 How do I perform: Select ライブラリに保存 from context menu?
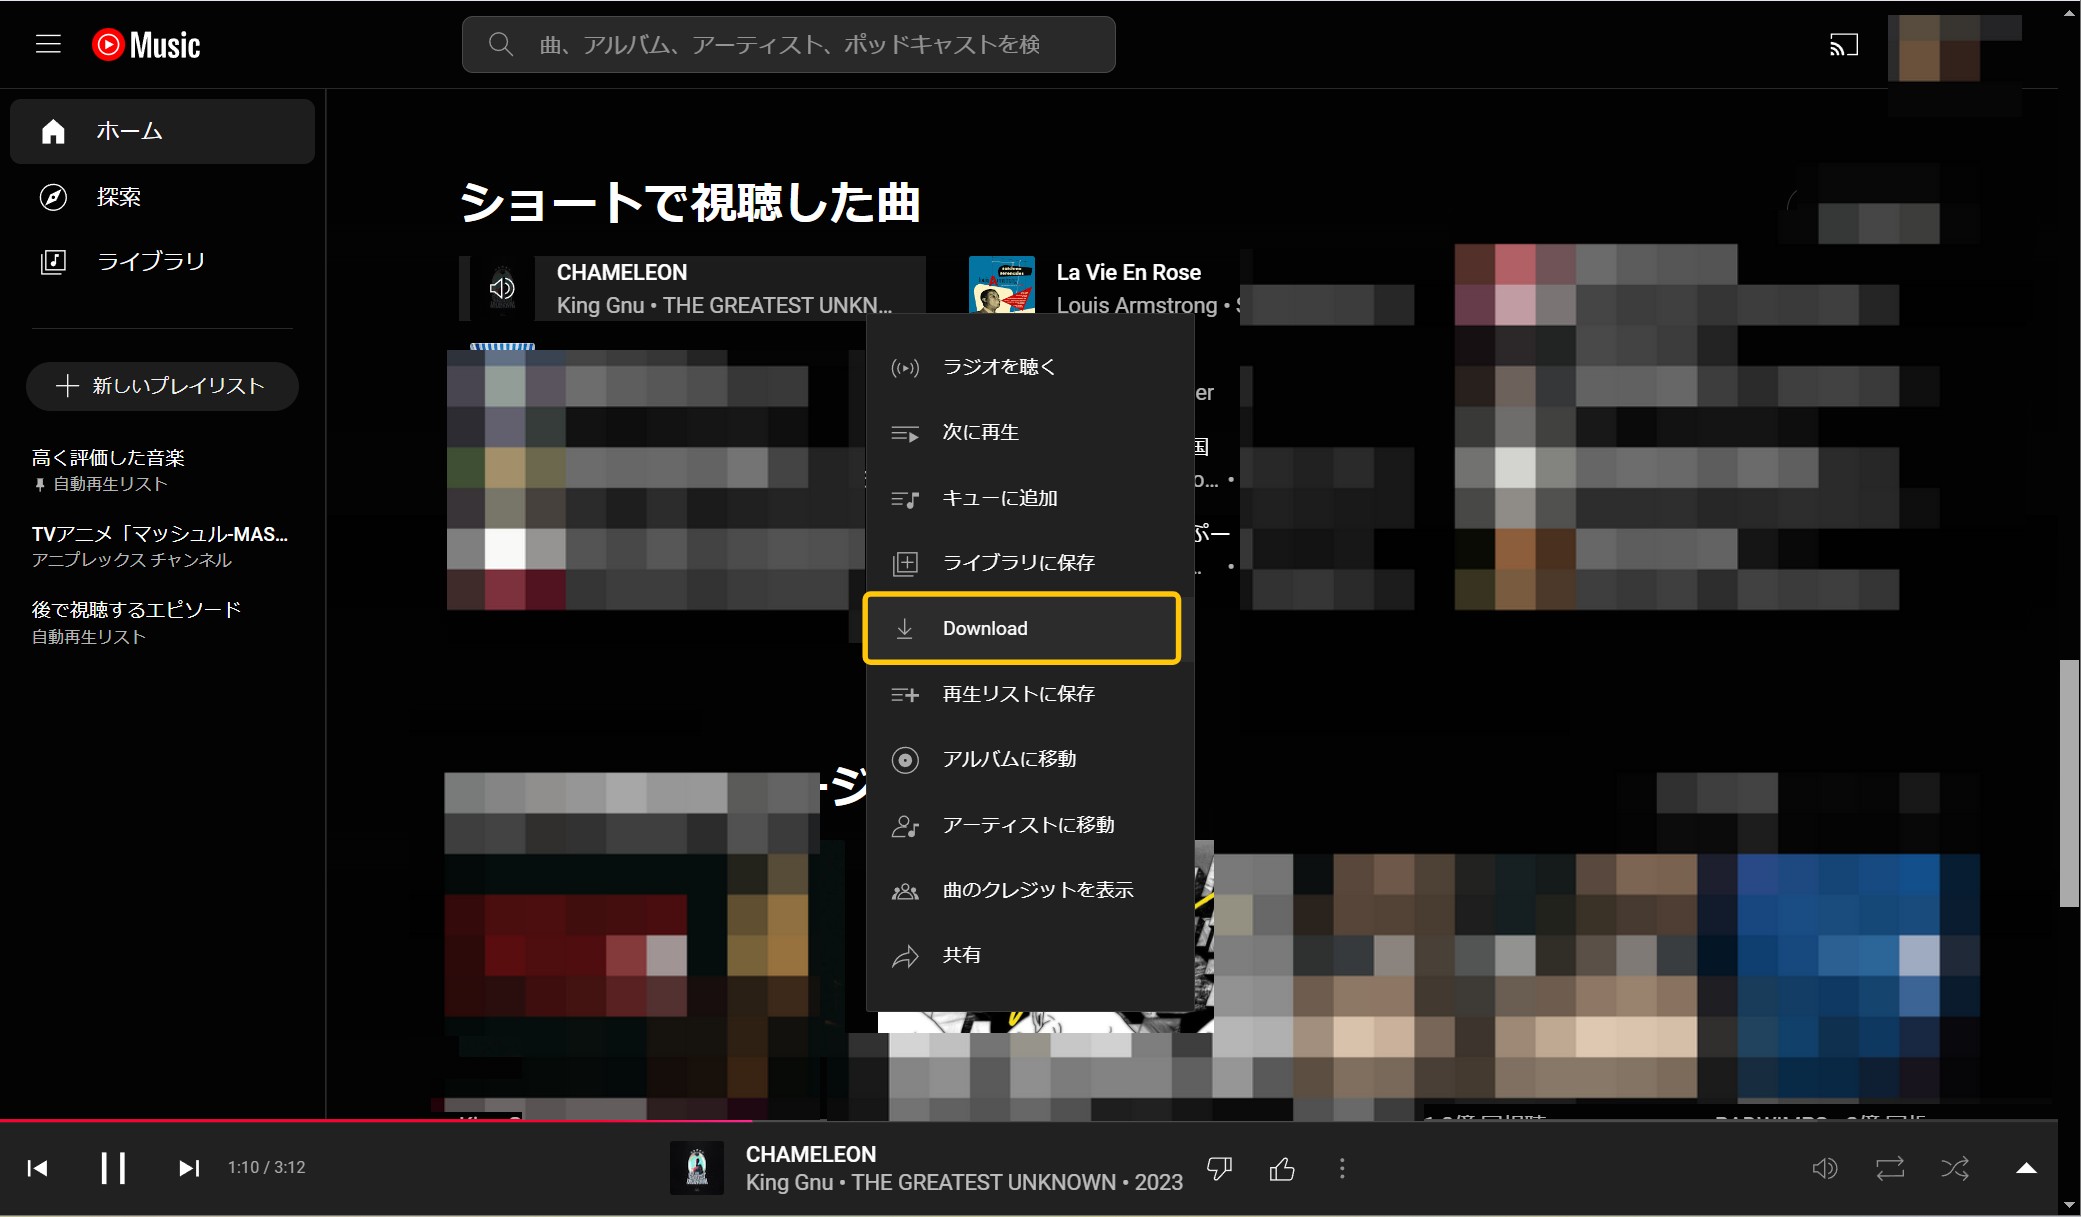1030,563
